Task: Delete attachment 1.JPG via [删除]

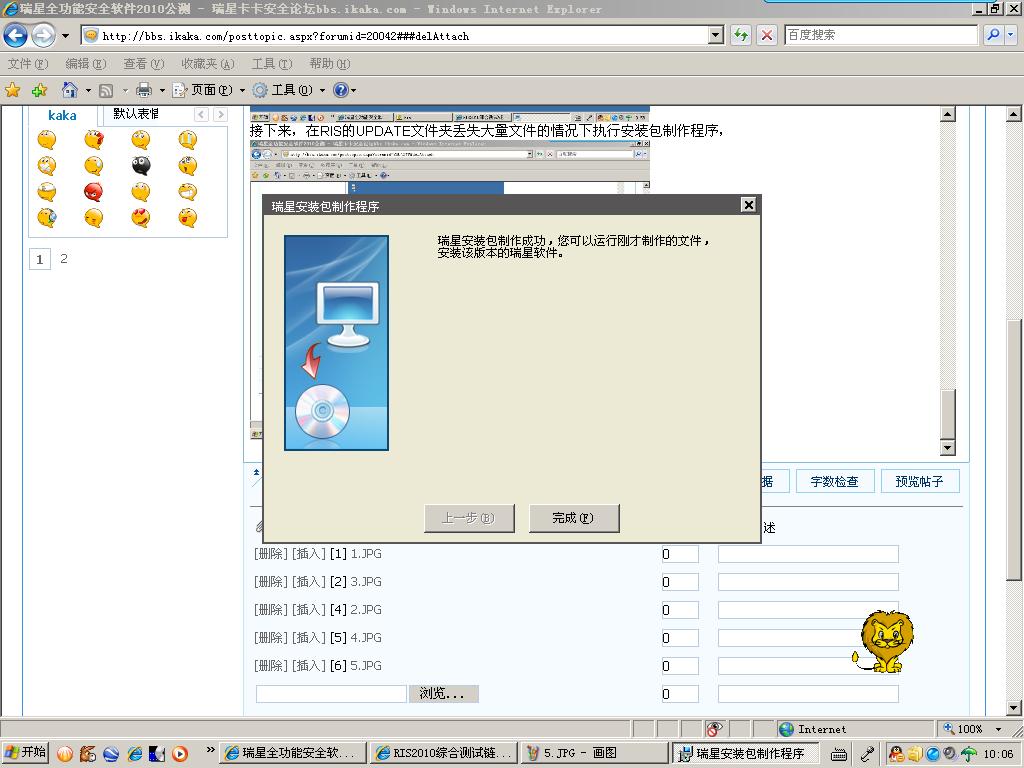Action: click(270, 554)
